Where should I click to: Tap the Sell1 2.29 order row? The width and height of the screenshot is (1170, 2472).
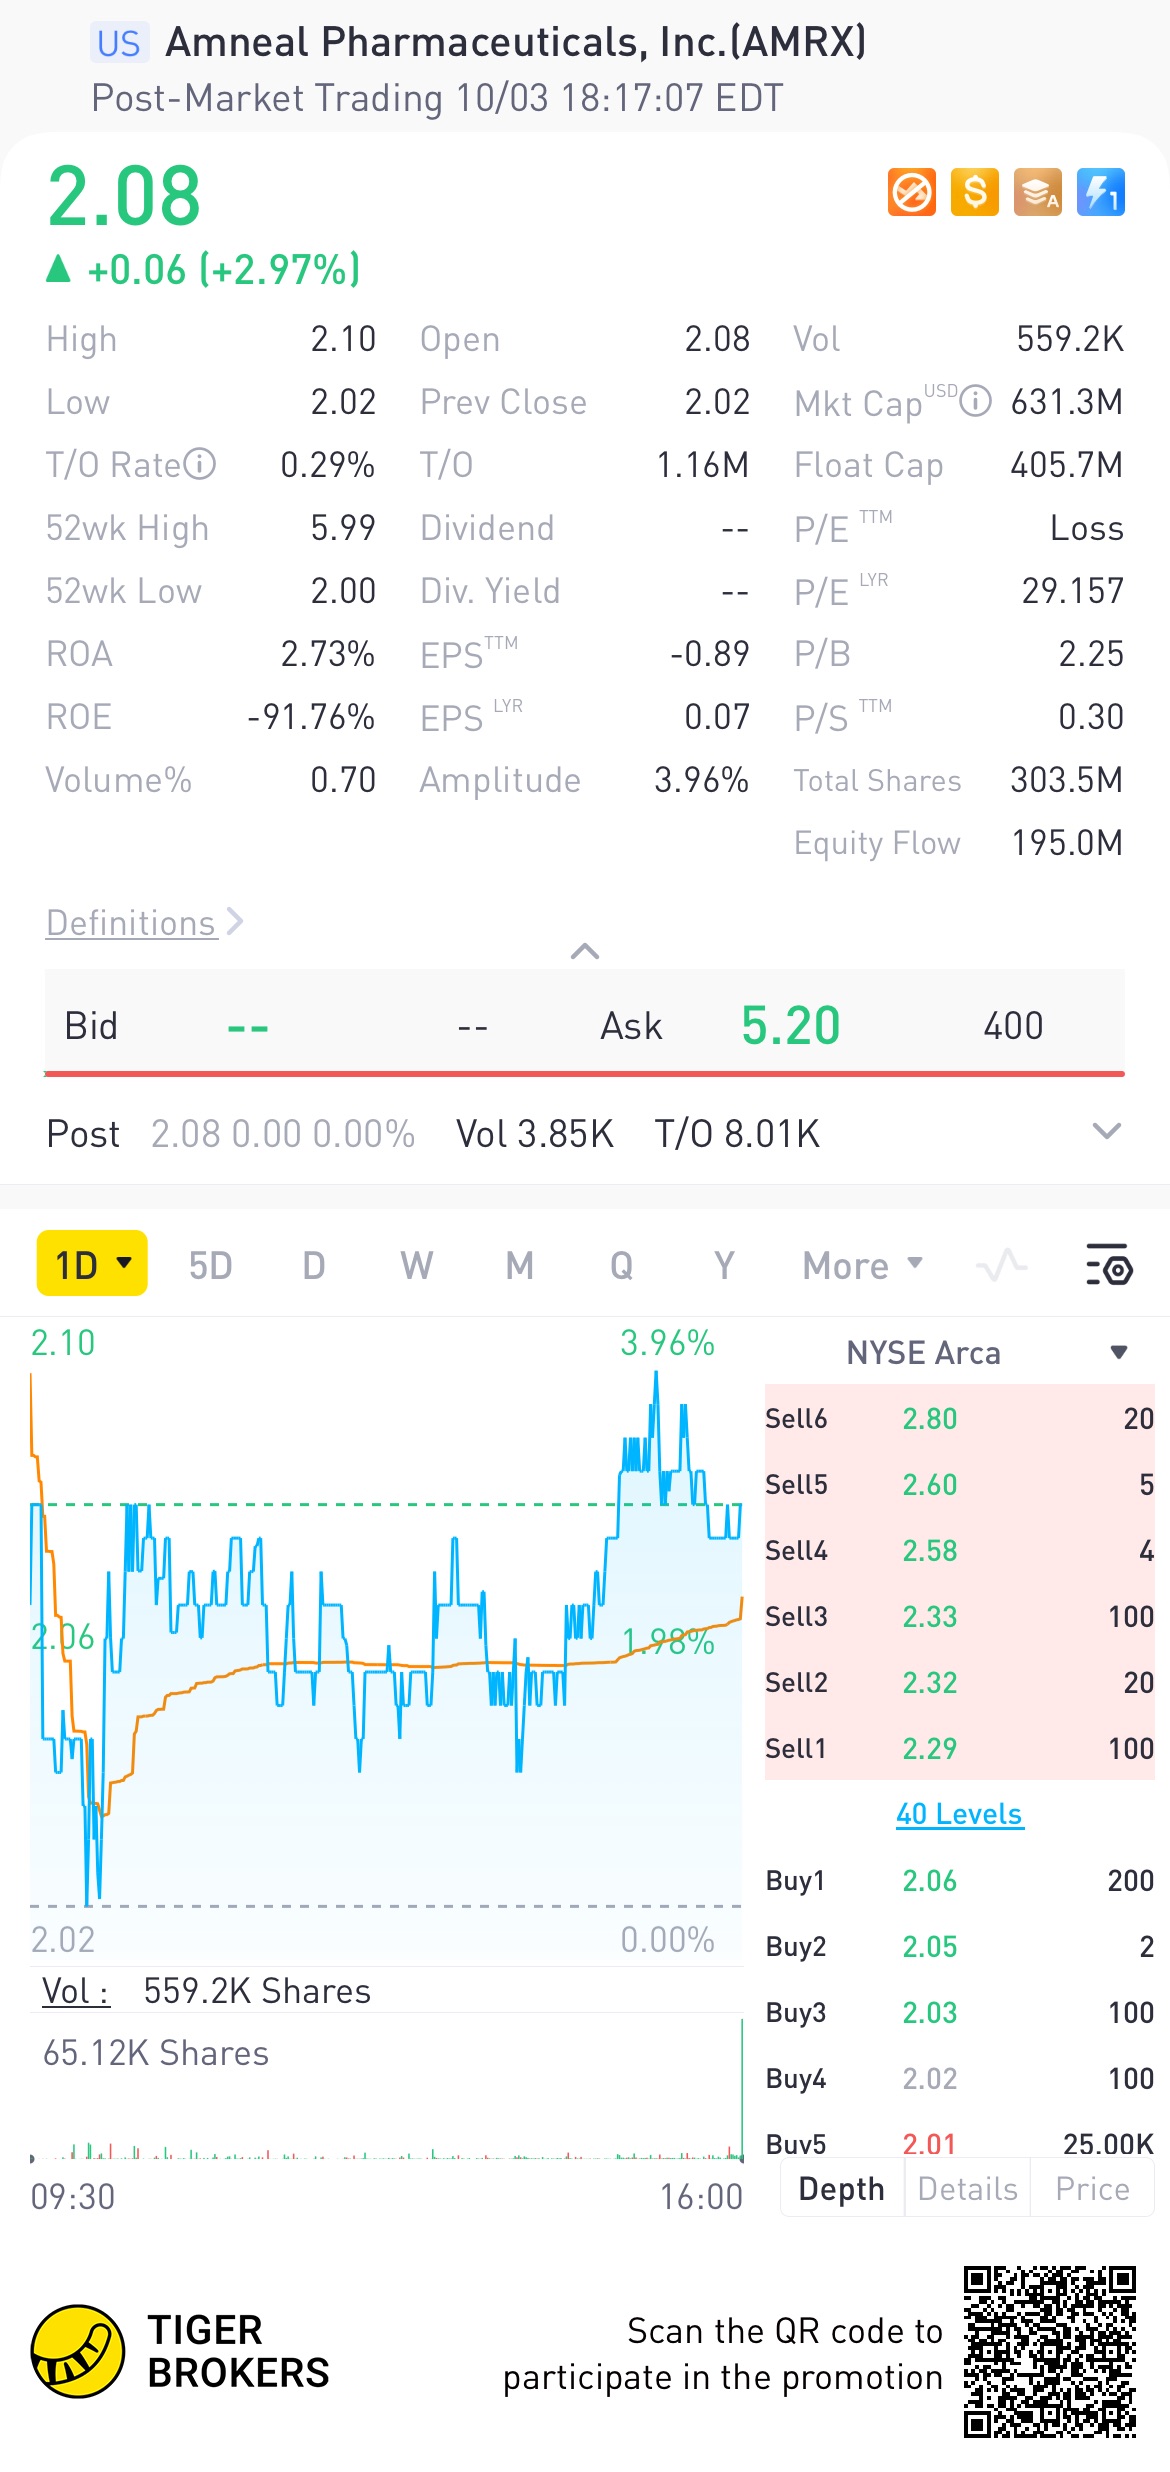(959, 1748)
